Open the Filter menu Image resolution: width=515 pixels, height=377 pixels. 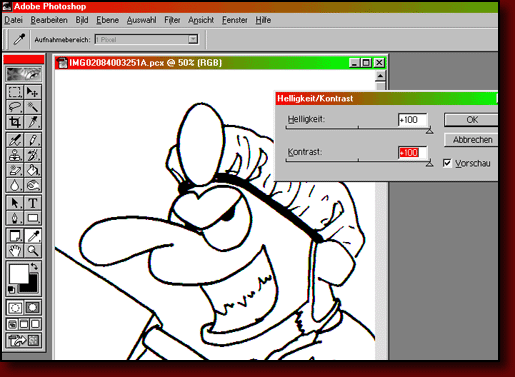tap(172, 20)
